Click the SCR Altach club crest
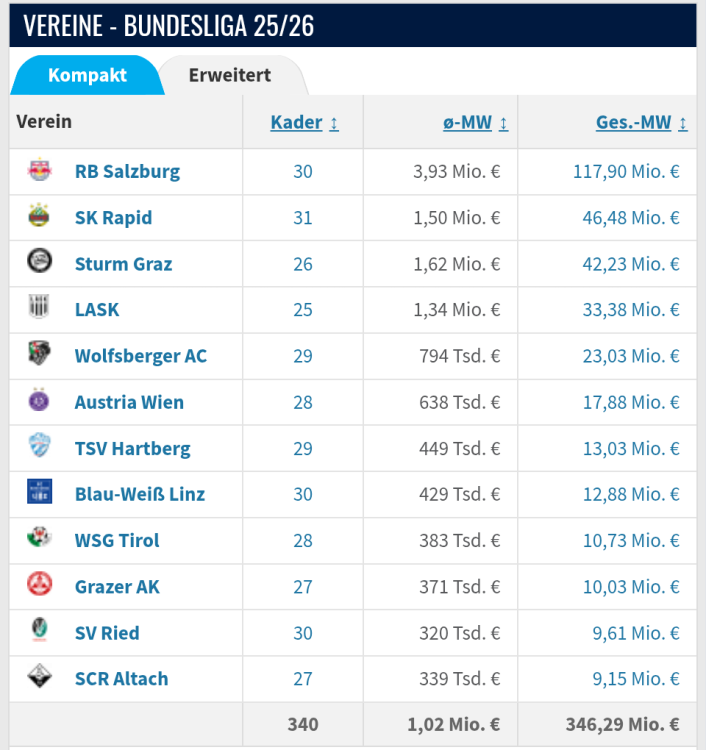The width and height of the screenshot is (706, 750). [x=39, y=678]
